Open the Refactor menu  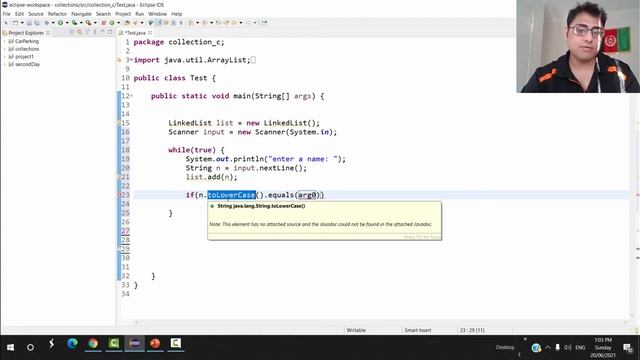[x=57, y=14]
